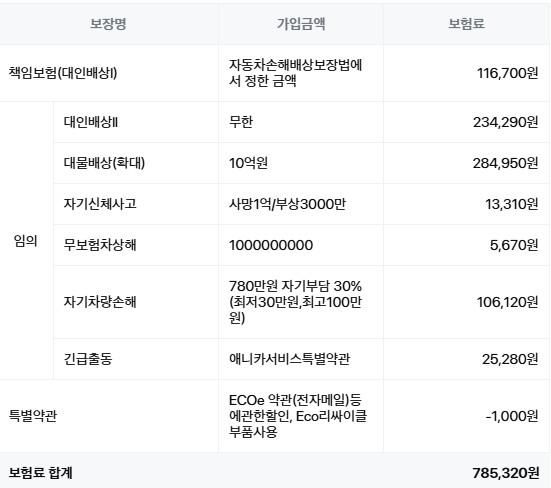Click the 보험료 column header
The height and width of the screenshot is (488, 551).
[466, 24]
